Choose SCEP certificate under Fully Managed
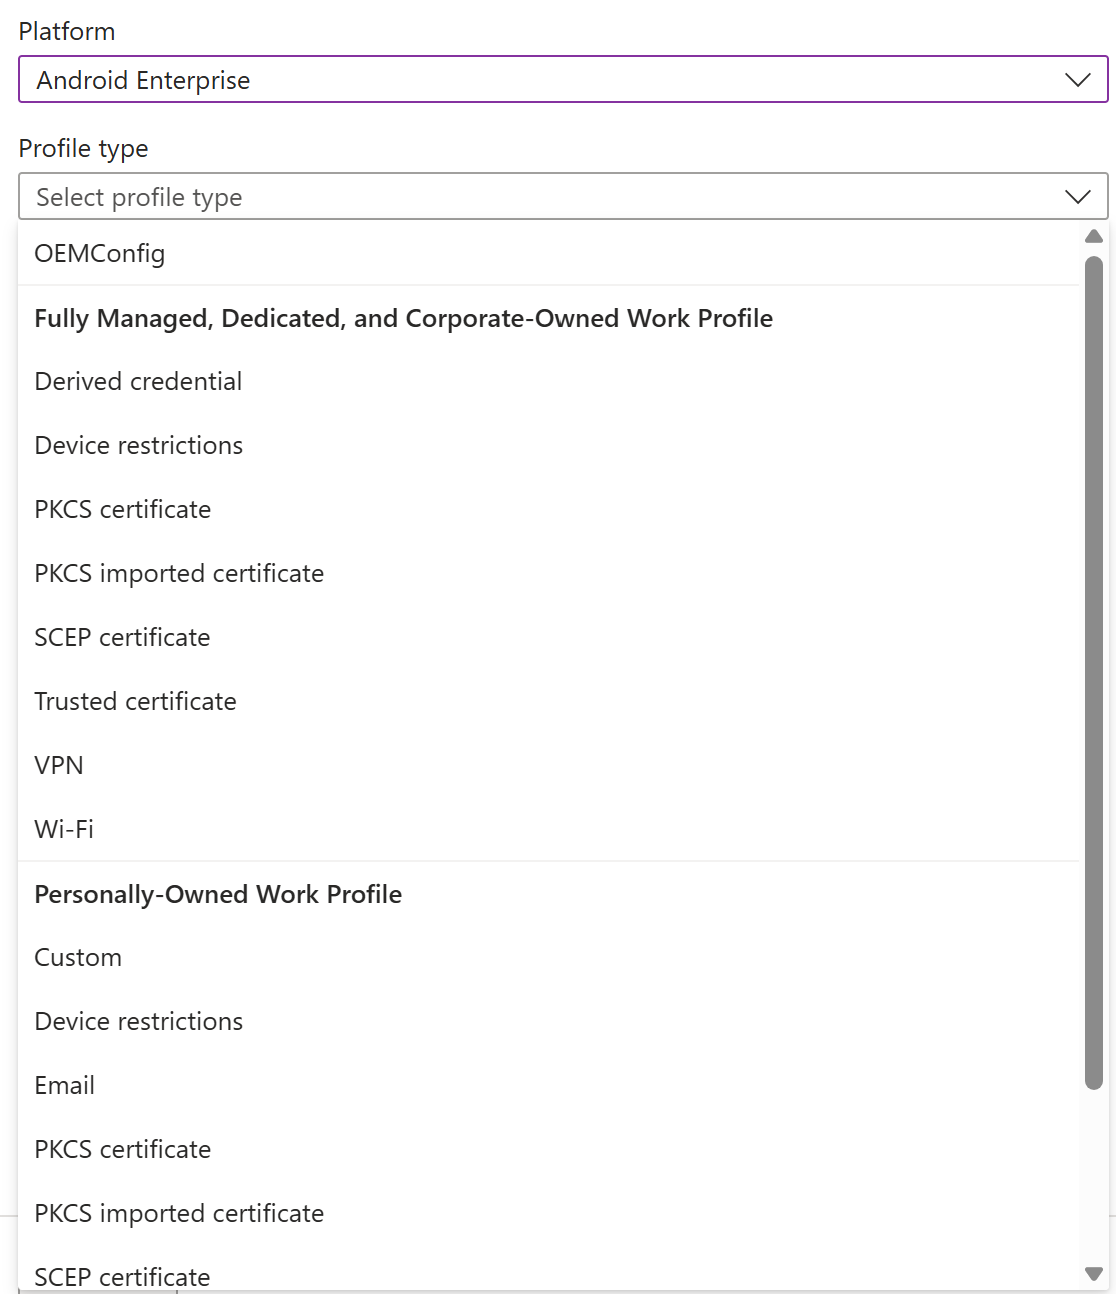1116x1294 pixels. click(122, 638)
